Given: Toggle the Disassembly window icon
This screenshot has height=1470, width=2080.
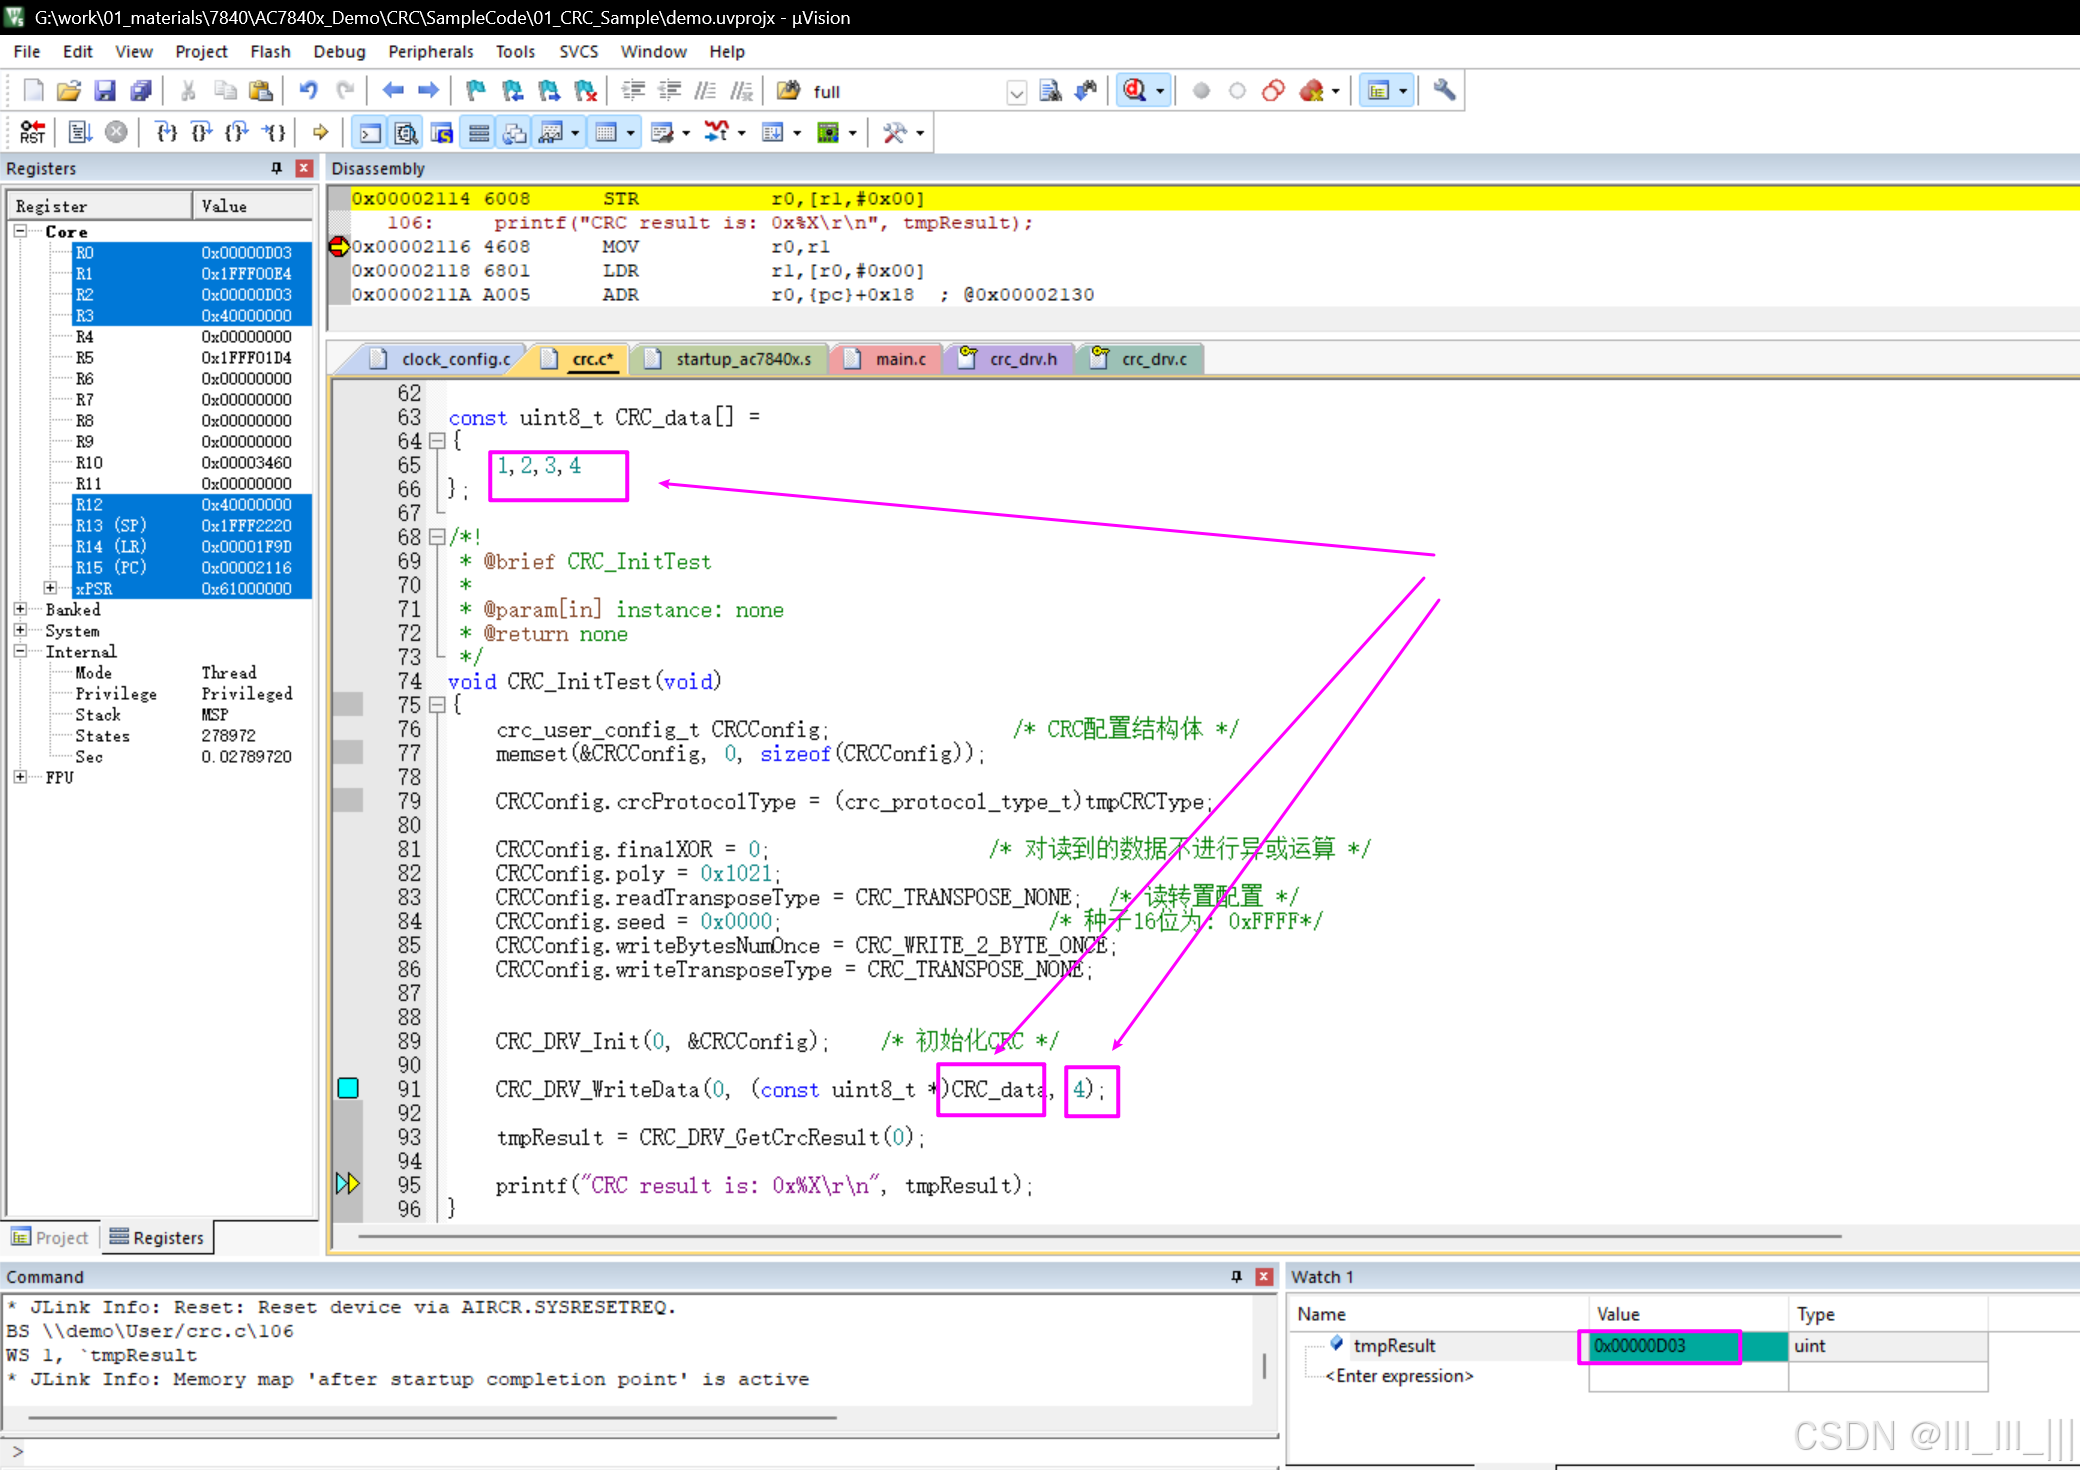Looking at the screenshot, I should click(406, 132).
